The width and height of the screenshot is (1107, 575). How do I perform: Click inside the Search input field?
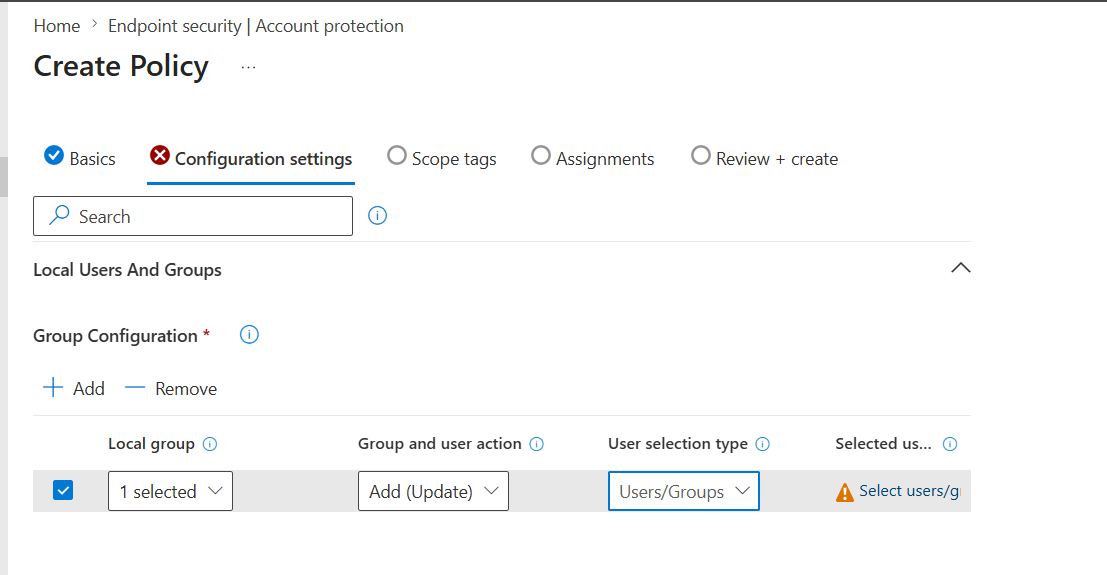coord(193,216)
